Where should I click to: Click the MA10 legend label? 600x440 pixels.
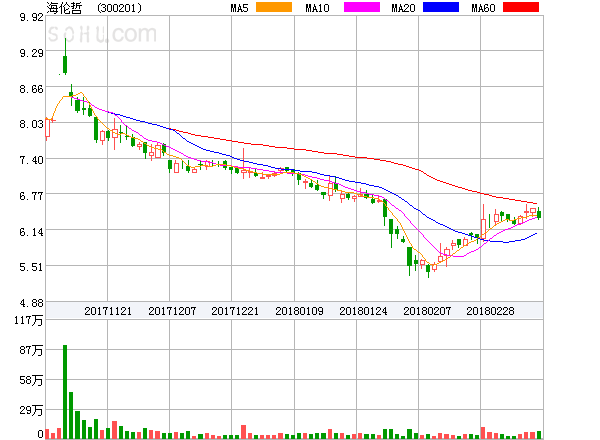pos(318,8)
